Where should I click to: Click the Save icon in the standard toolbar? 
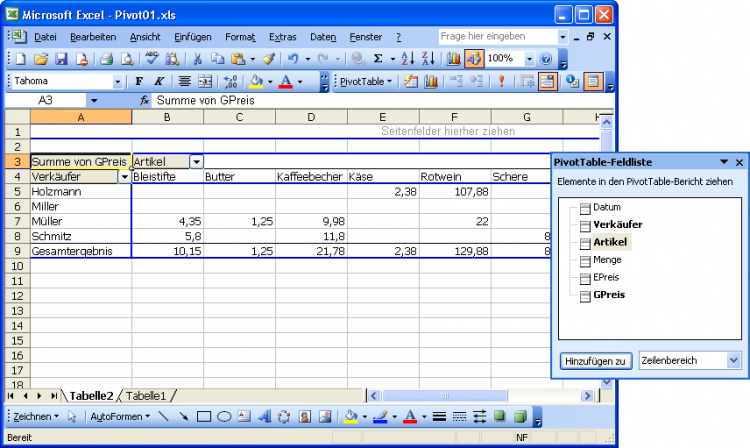point(61,59)
